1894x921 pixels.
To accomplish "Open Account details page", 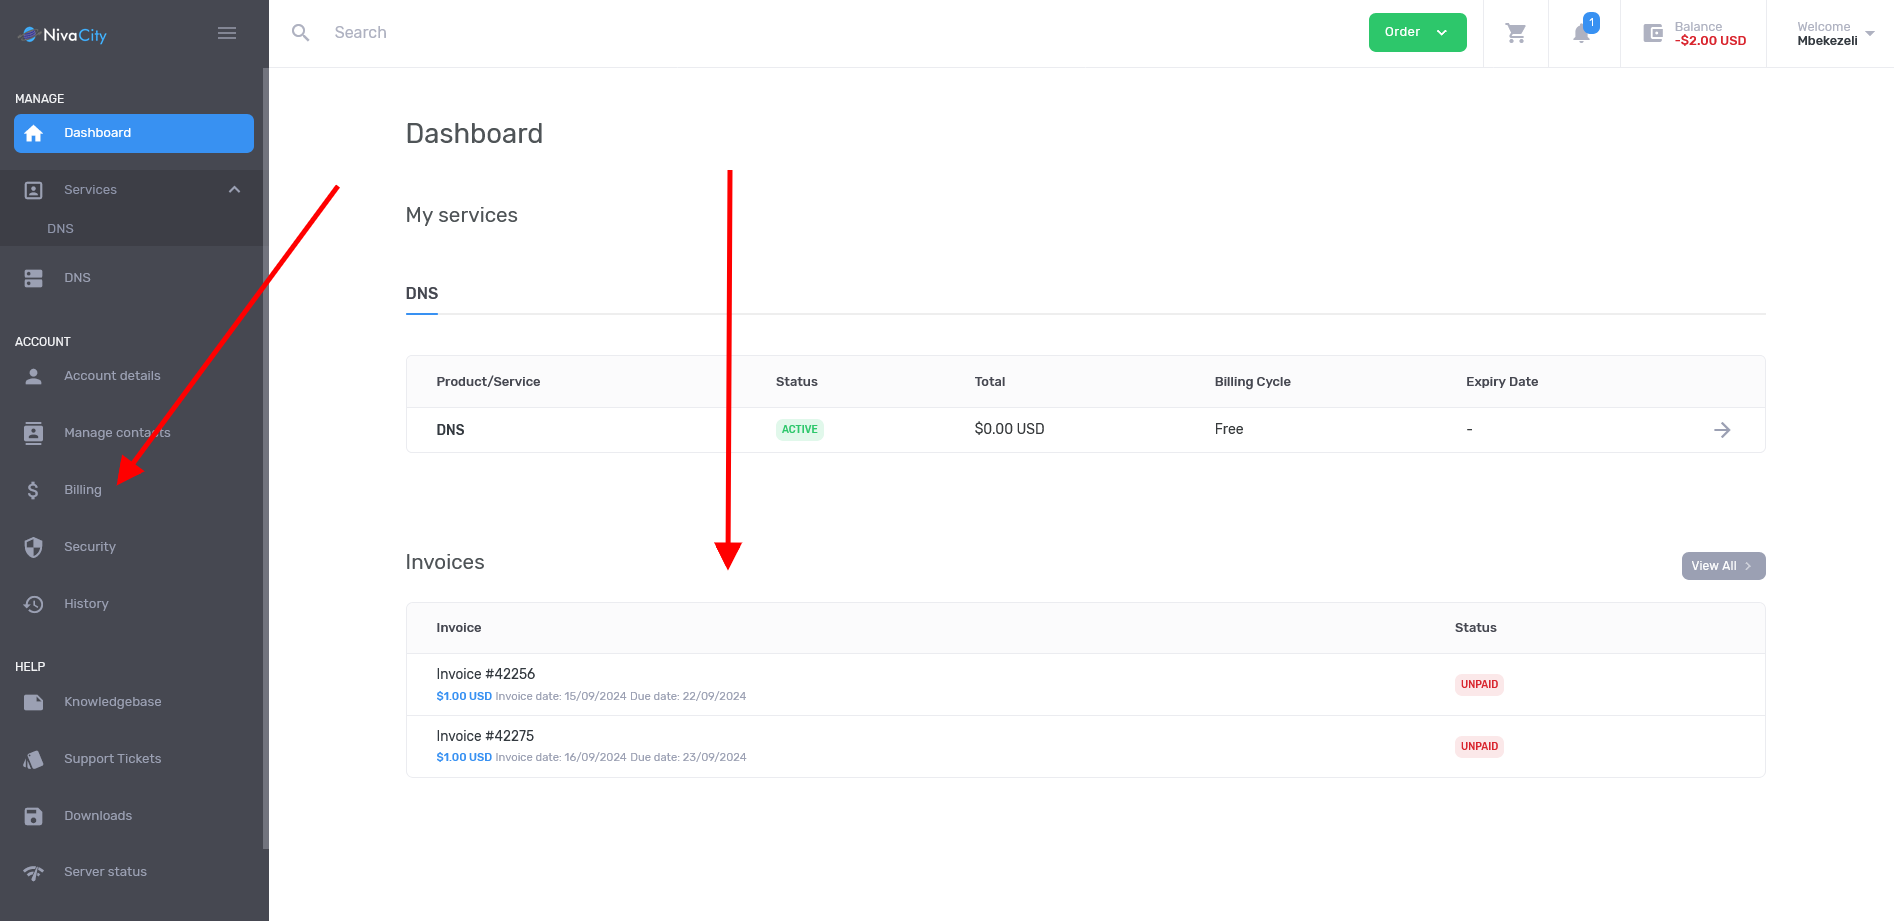I will pyautogui.click(x=112, y=376).
